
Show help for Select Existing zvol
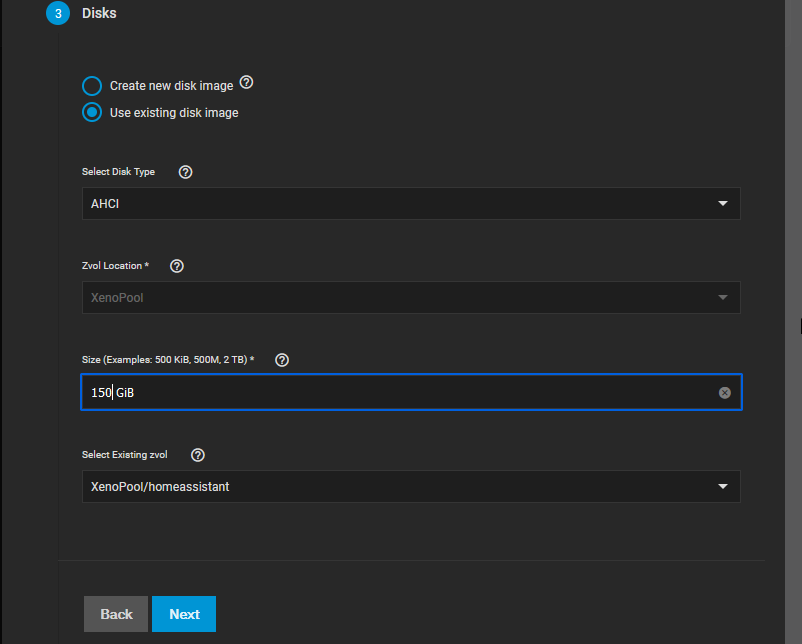tap(198, 455)
